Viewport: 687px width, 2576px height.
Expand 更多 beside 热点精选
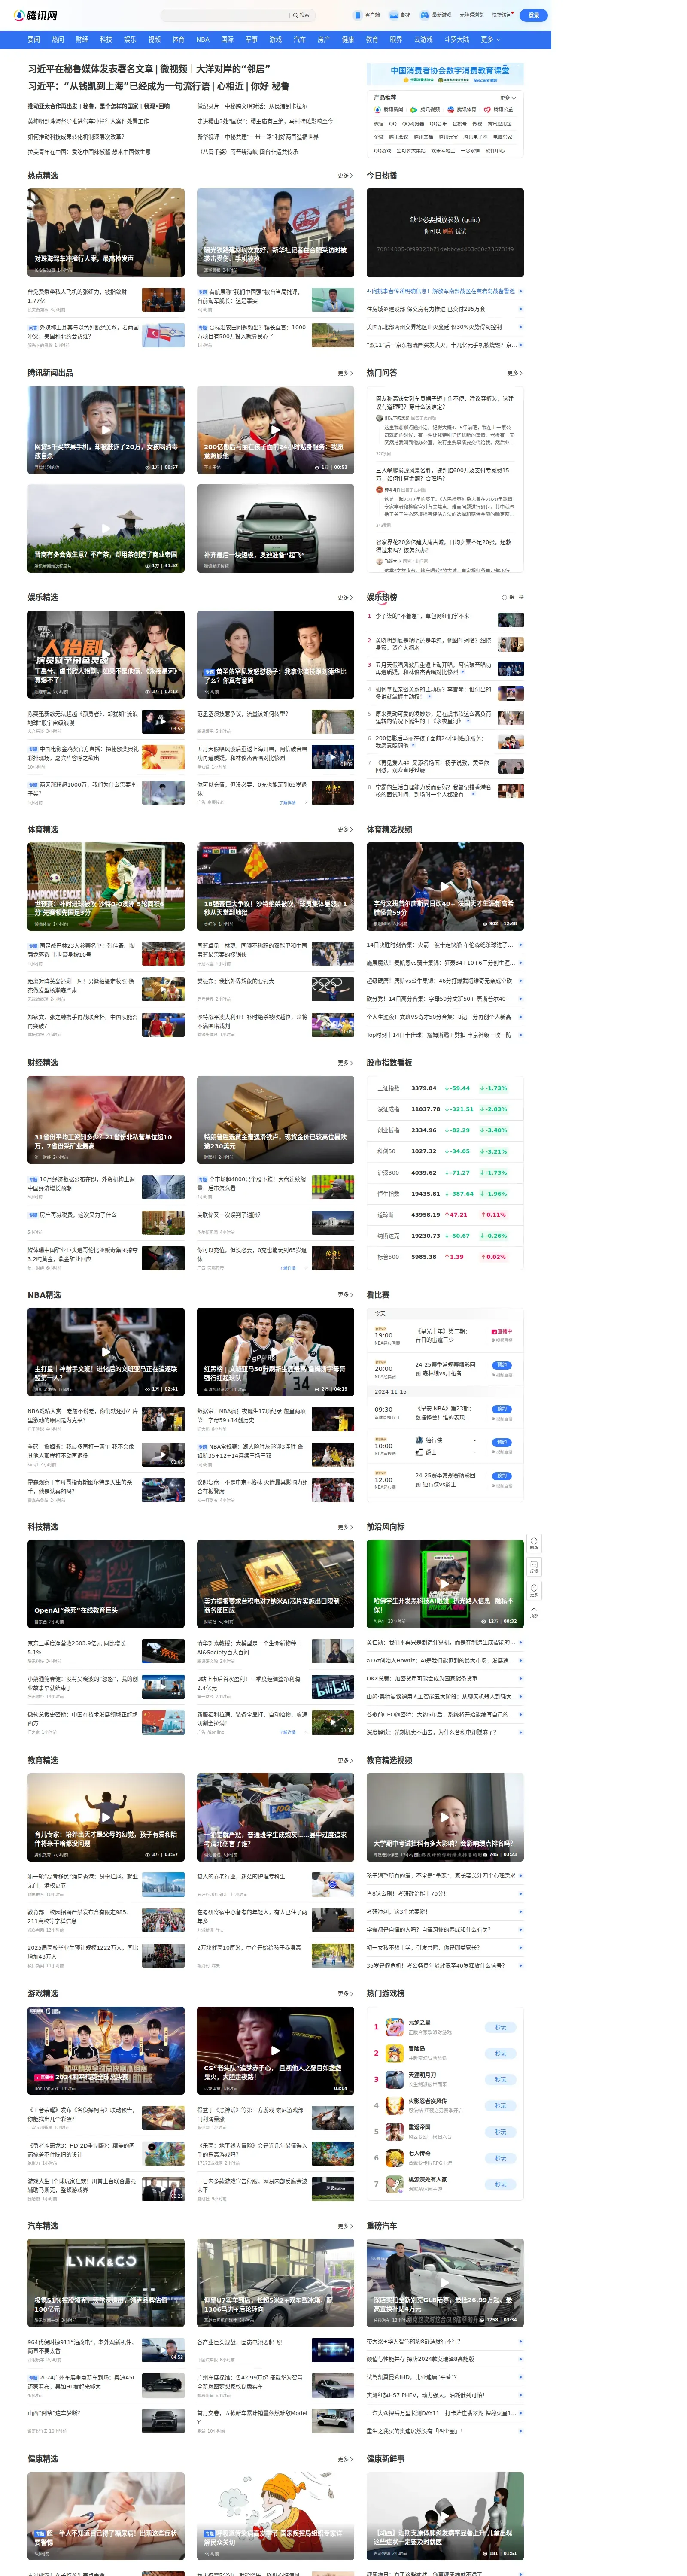(x=345, y=176)
